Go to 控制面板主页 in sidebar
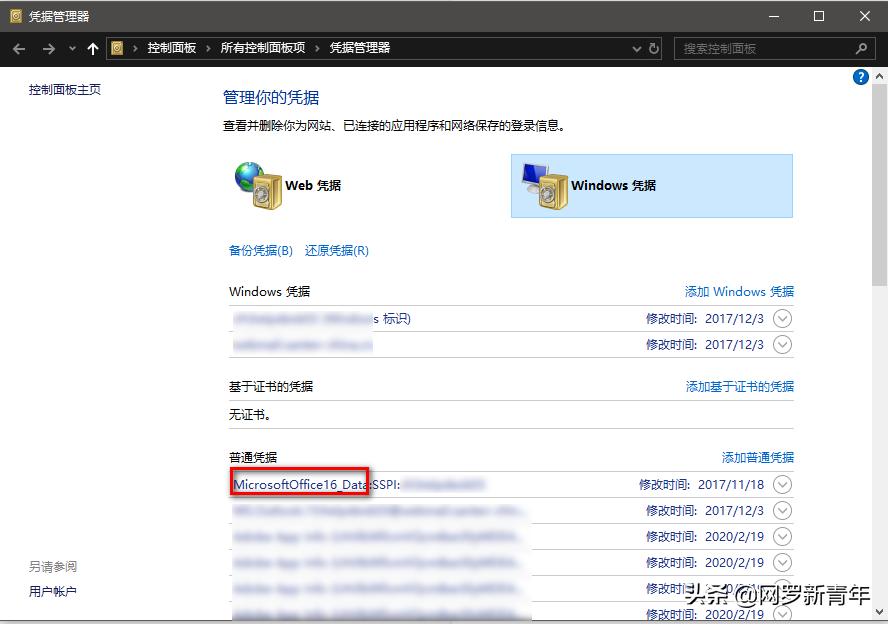The image size is (888, 624). pyautogui.click(x=63, y=89)
